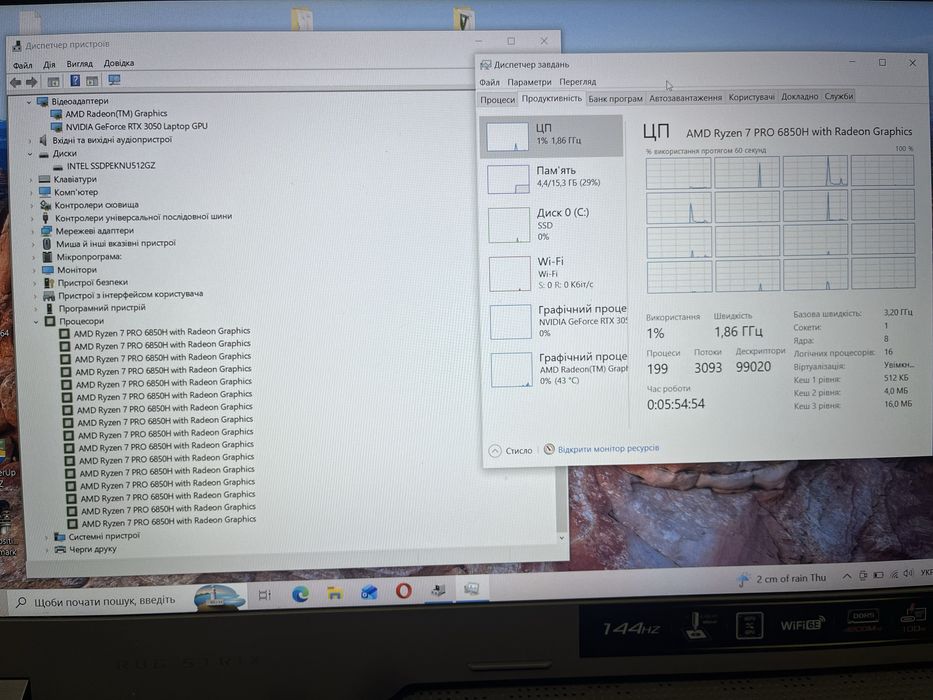Open the Mail app from the taskbar
The width and height of the screenshot is (933, 700).
(370, 592)
